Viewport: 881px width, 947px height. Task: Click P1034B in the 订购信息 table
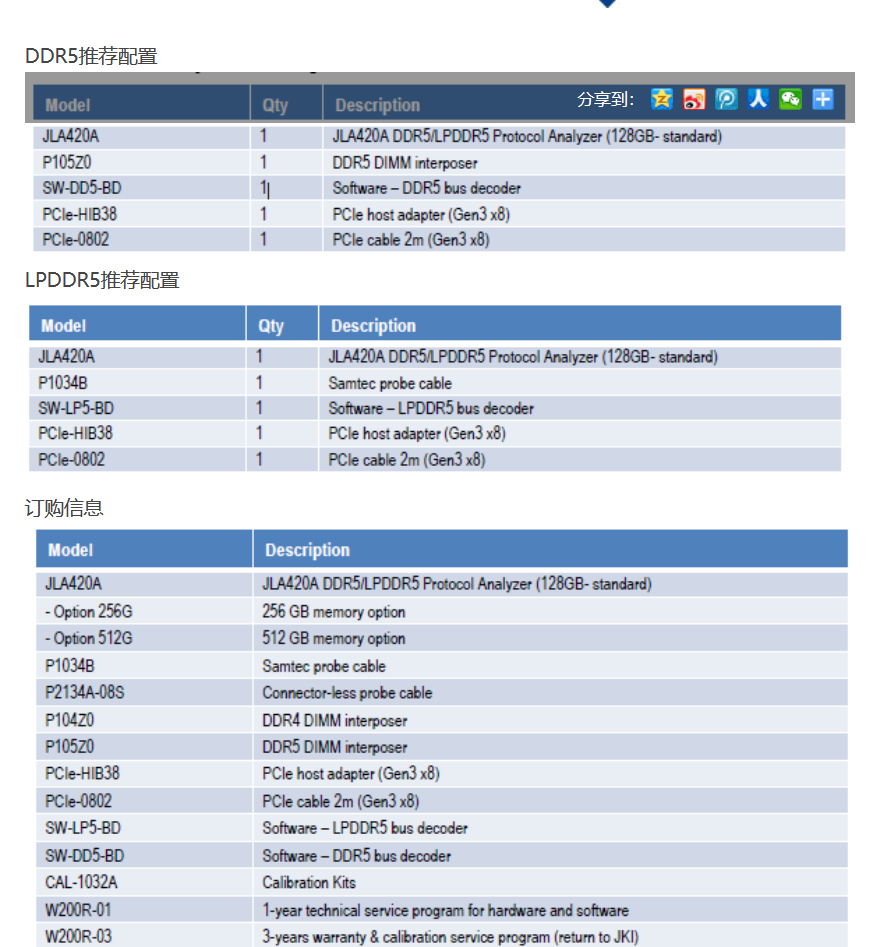(69, 666)
